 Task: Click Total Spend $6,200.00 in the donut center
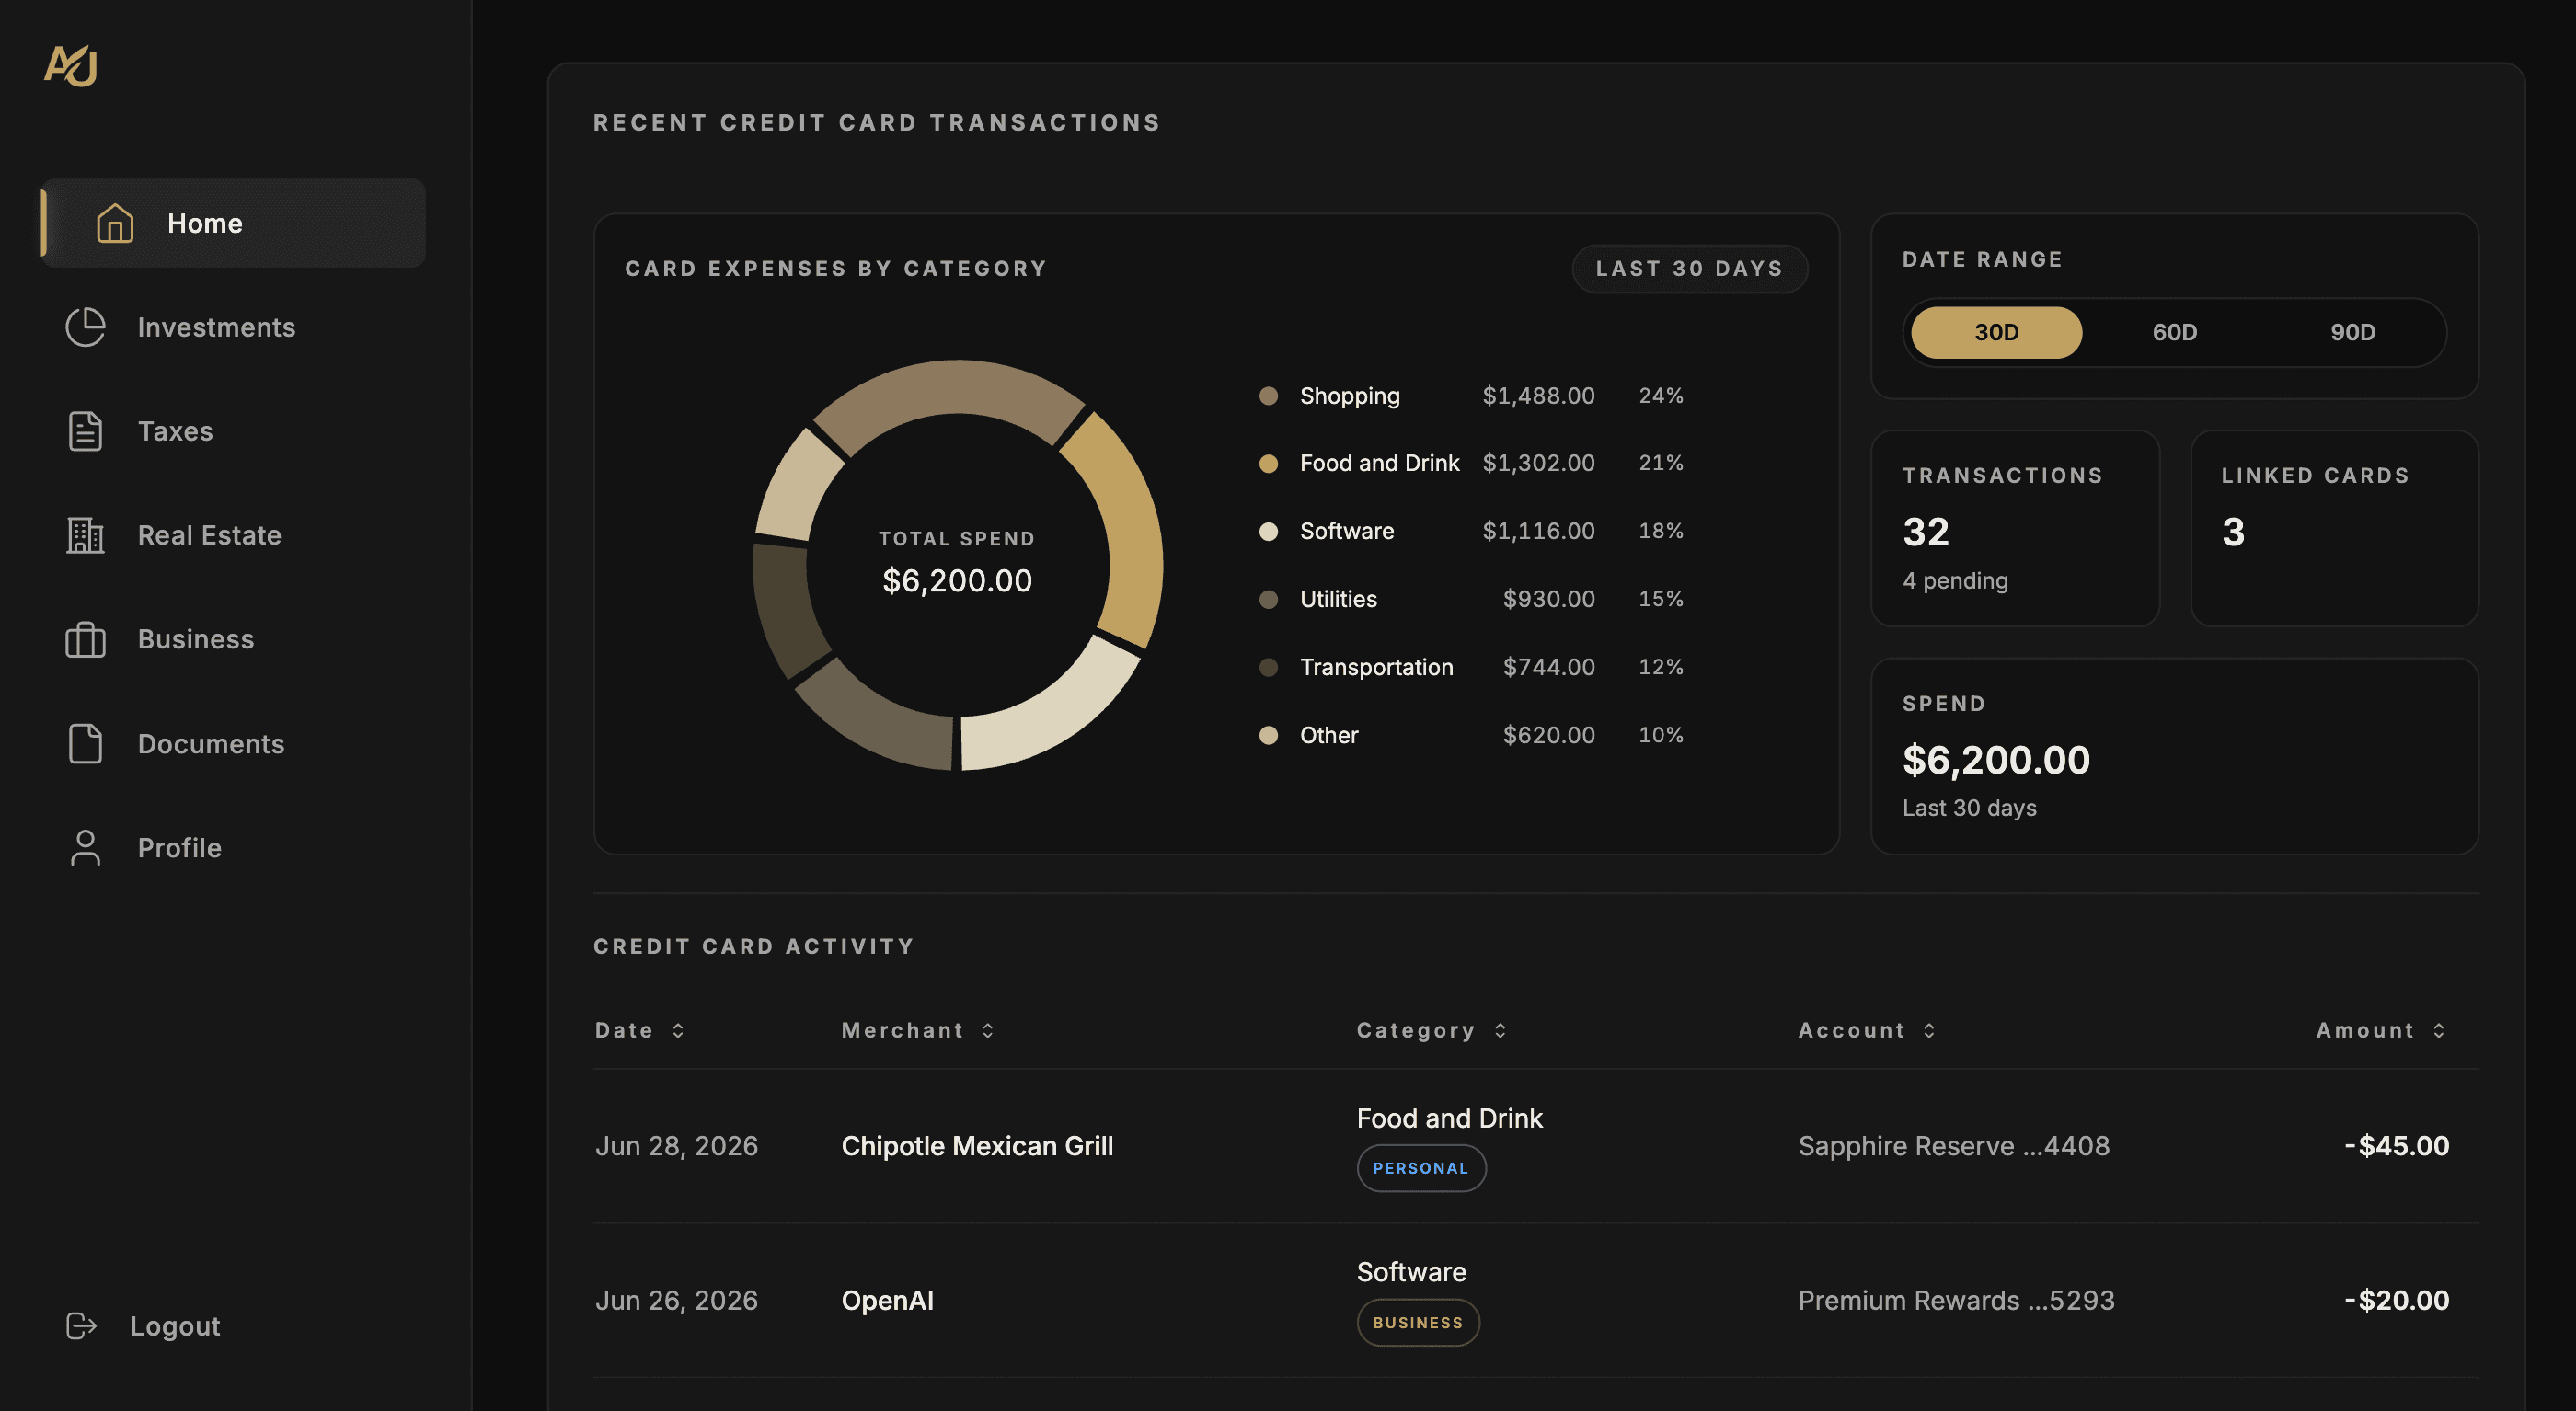957,565
